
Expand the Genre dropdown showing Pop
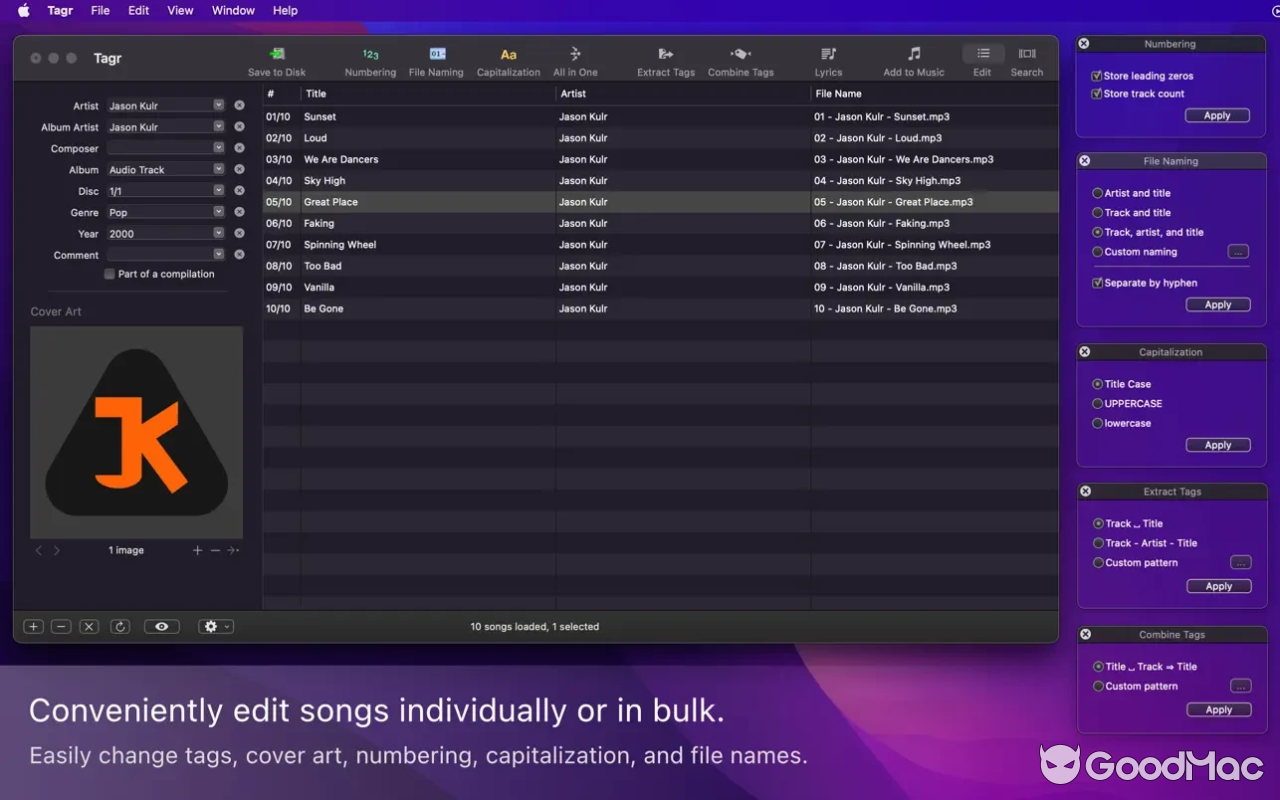click(218, 212)
